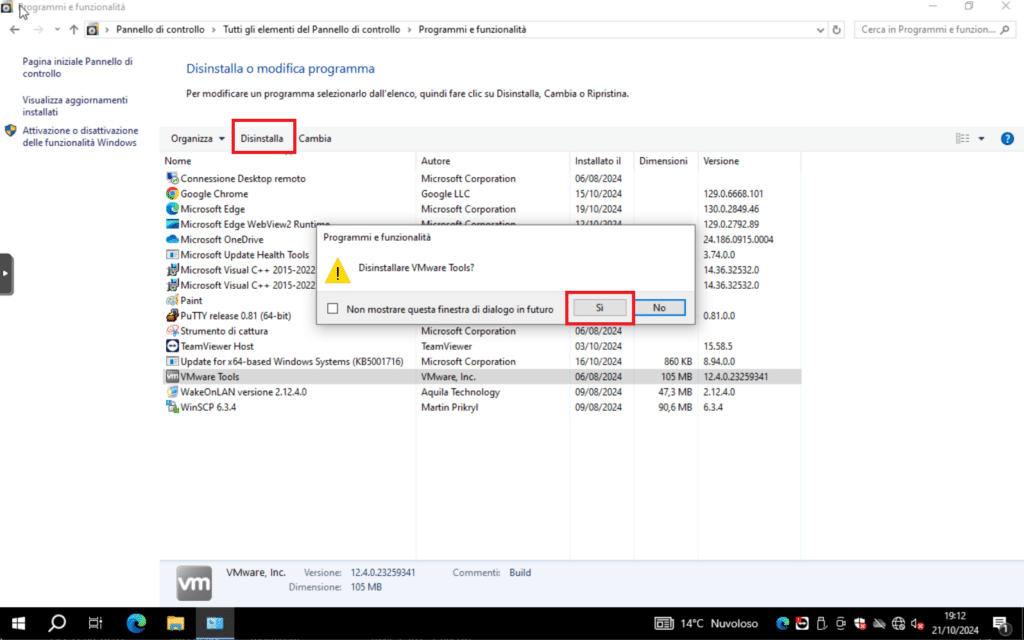1024x640 pixels.
Task: Cancel the uninstall with the No button
Action: click(x=659, y=308)
